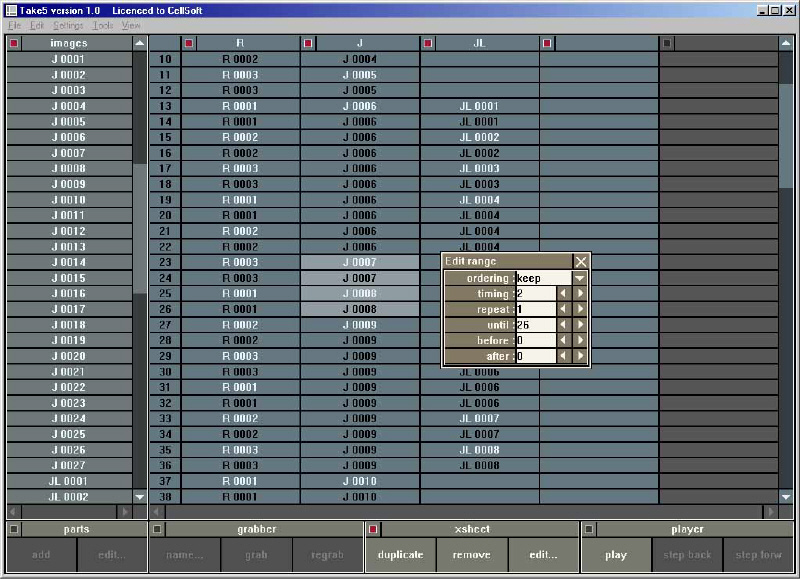Click the remove button in xsheet panel

pos(472,555)
